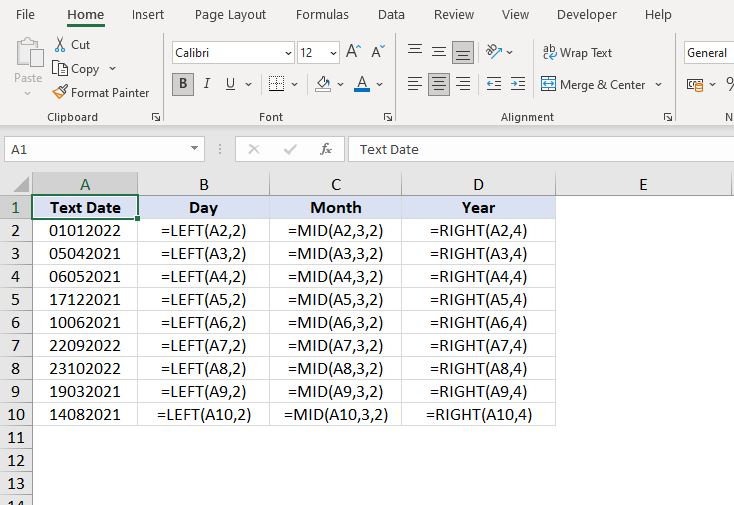The image size is (734, 505).
Task: Select column B header
Action: pyautogui.click(x=204, y=184)
